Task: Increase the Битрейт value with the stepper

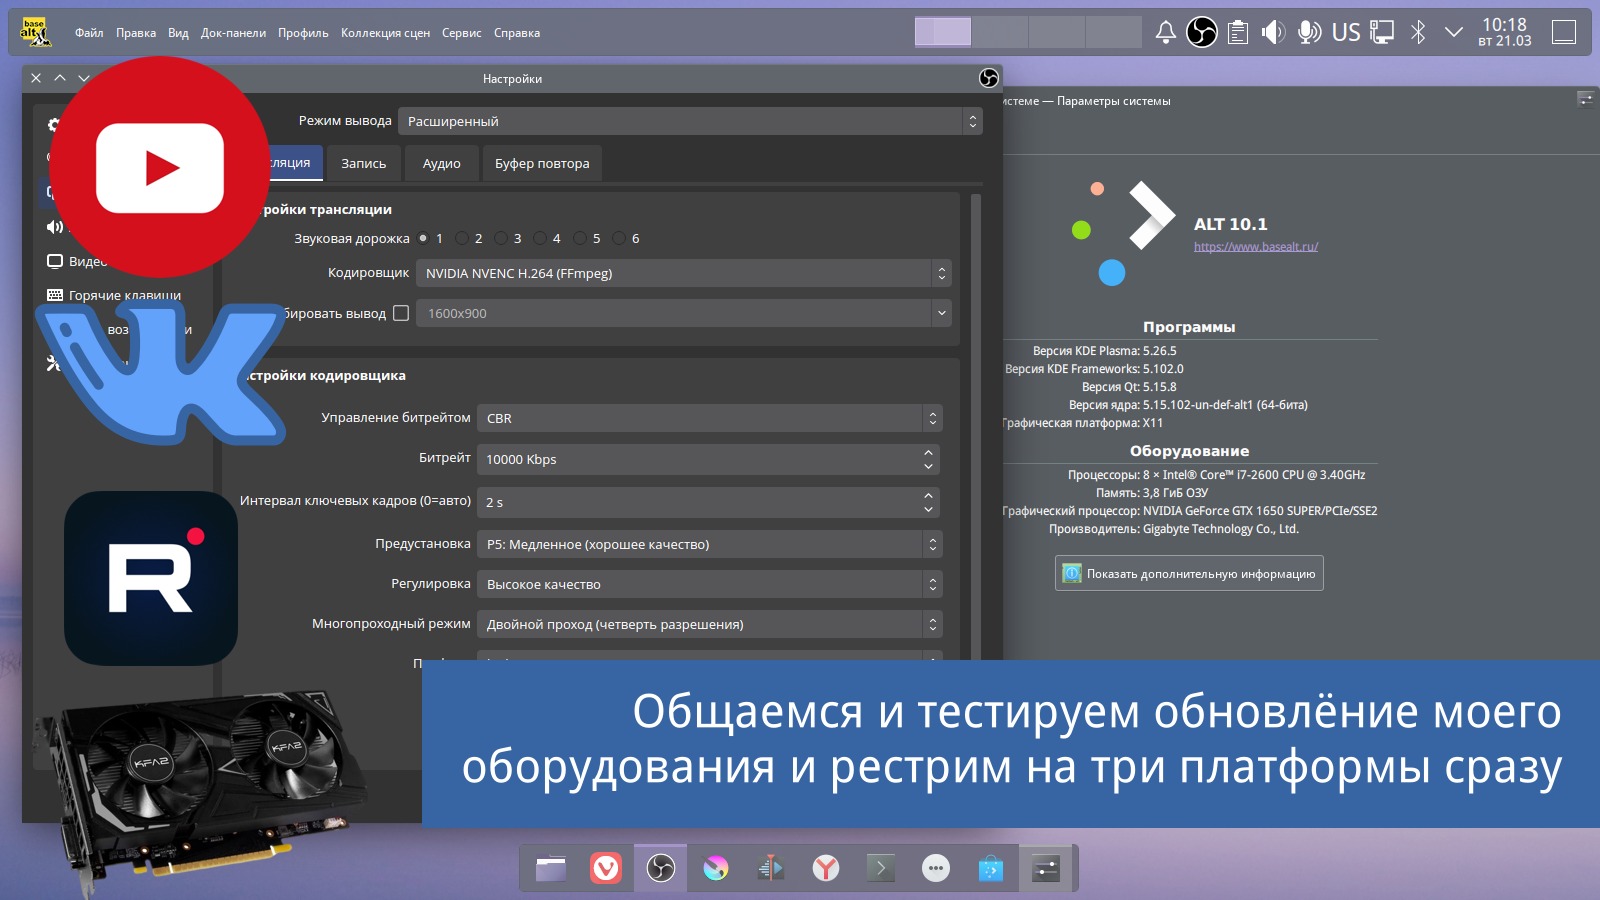Action: [x=929, y=454]
